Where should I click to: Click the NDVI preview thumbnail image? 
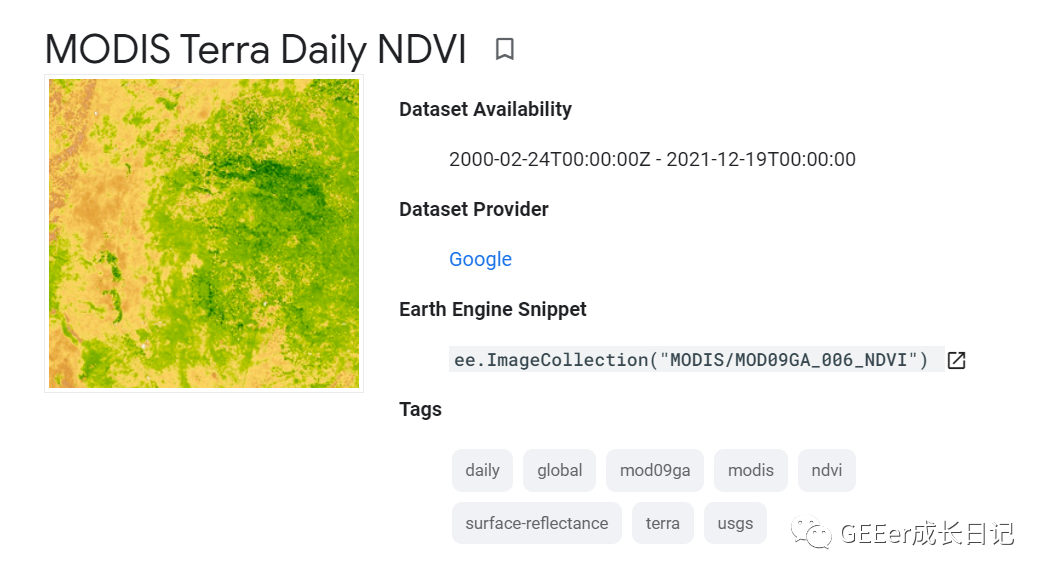203,233
